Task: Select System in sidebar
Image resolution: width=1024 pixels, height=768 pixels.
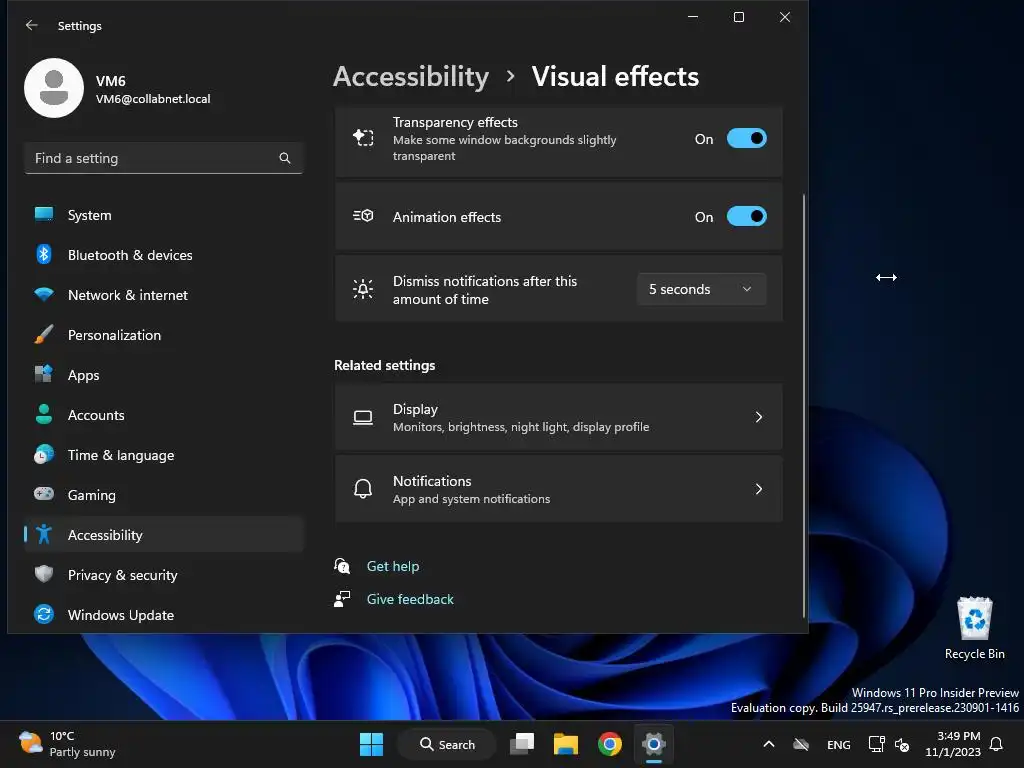Action: click(164, 215)
